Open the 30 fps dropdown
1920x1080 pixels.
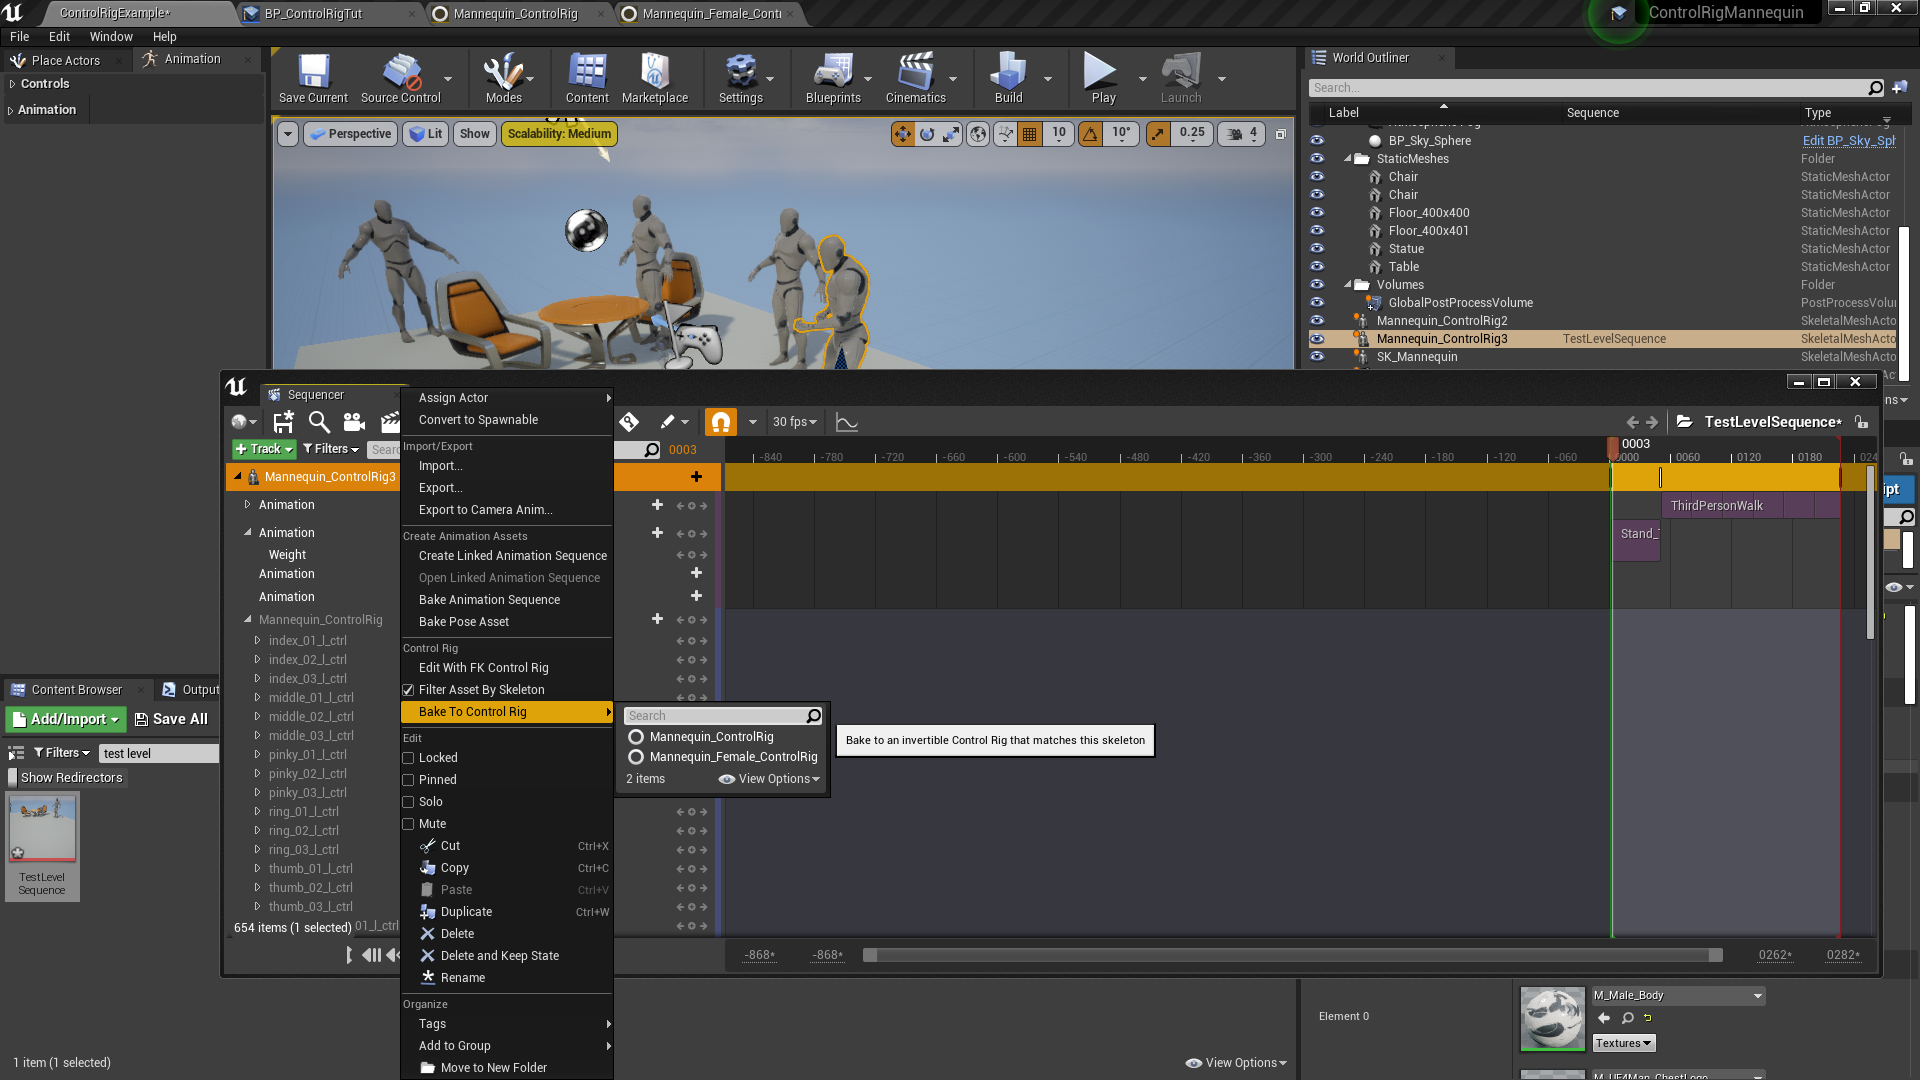pos(793,421)
